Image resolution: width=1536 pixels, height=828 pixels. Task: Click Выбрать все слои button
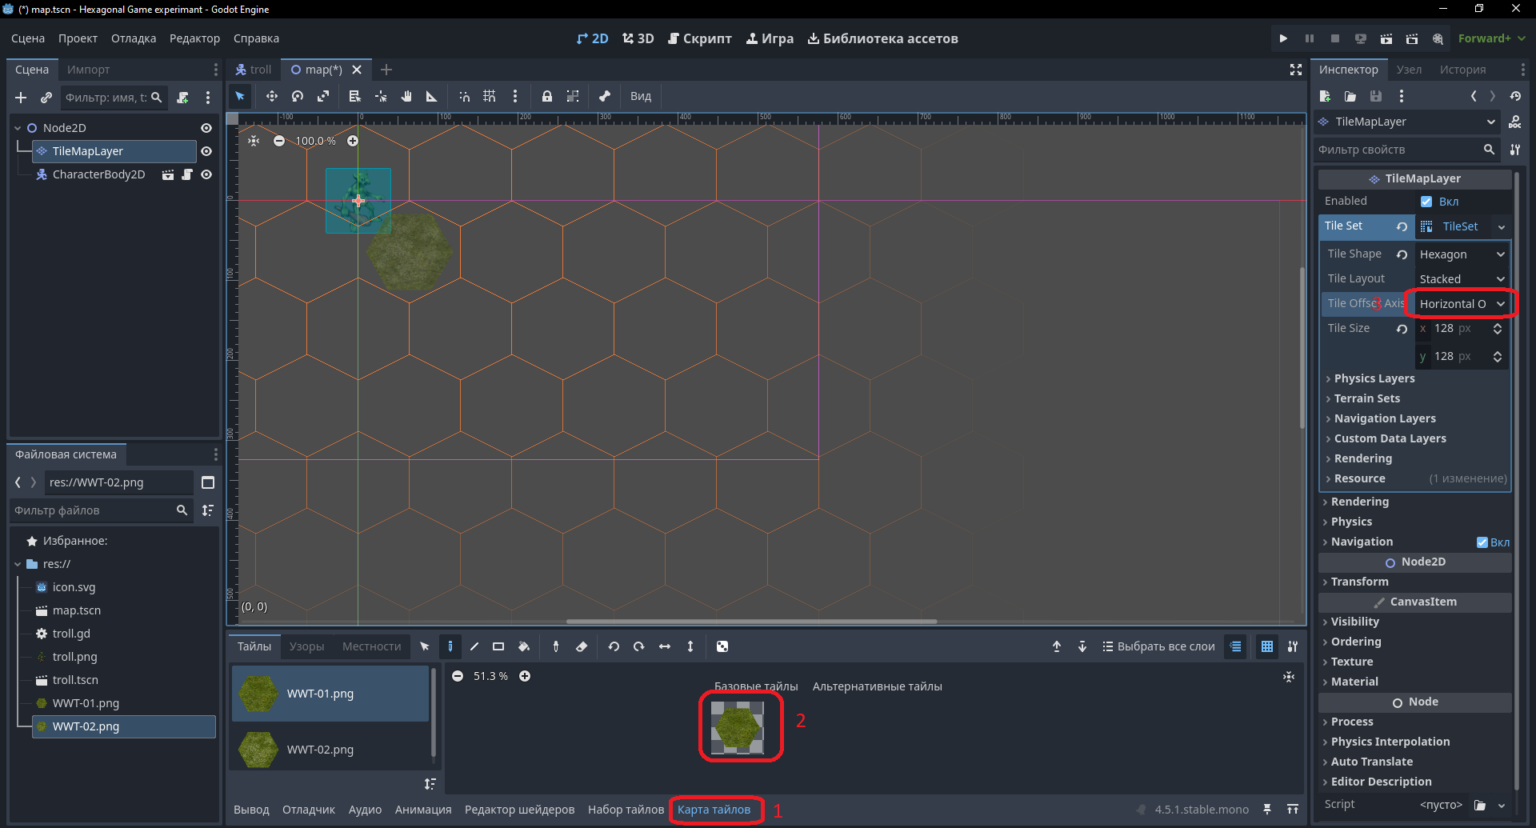click(x=1158, y=646)
